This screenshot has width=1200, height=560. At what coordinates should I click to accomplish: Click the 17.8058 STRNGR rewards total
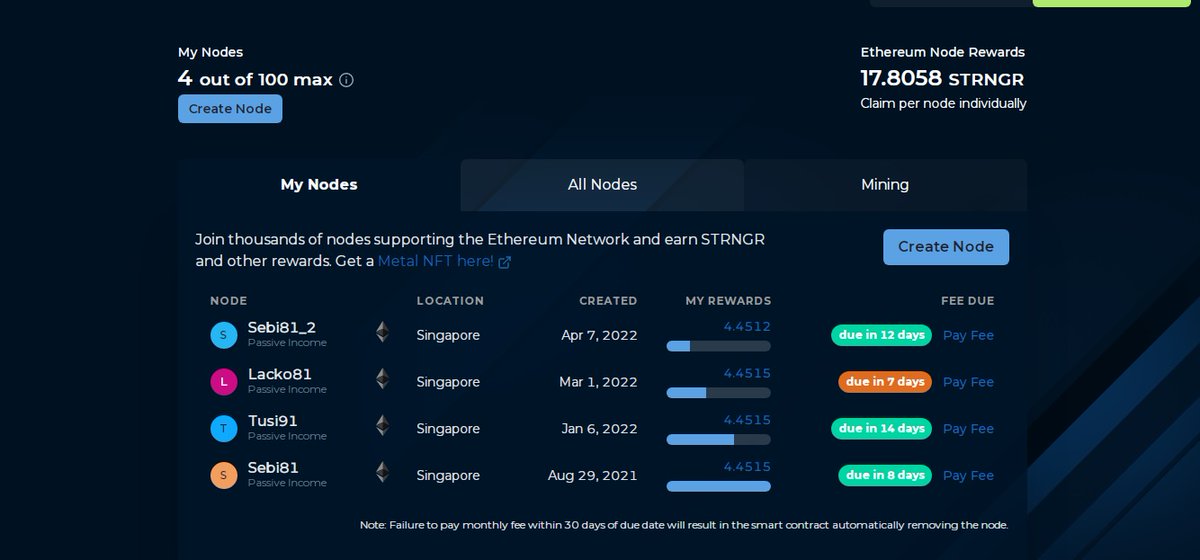(942, 78)
